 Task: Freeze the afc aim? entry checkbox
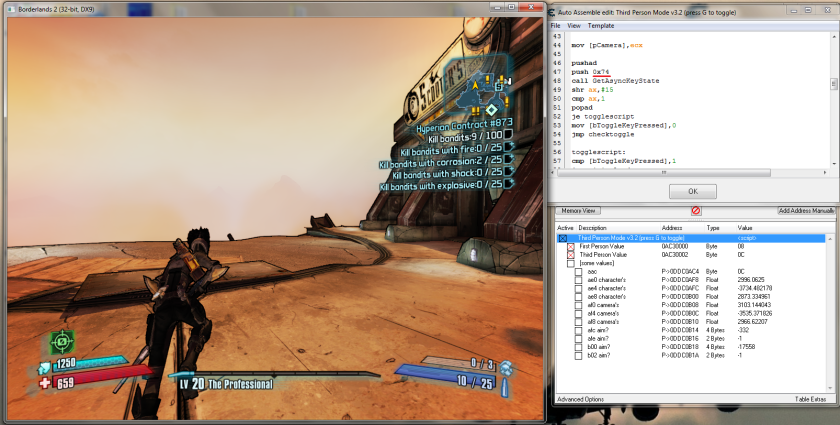click(x=578, y=330)
